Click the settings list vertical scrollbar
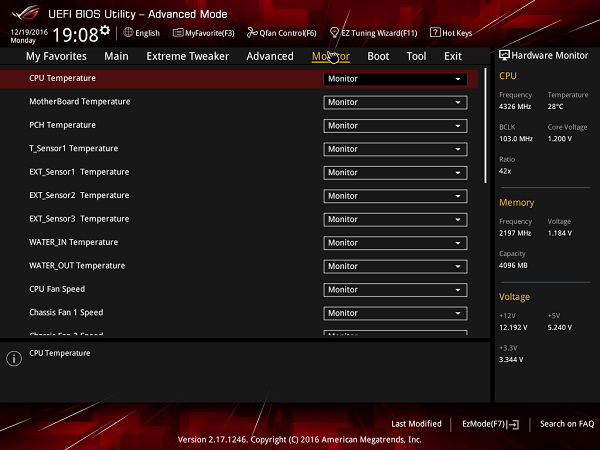Image resolution: width=600 pixels, height=450 pixels. click(485, 126)
